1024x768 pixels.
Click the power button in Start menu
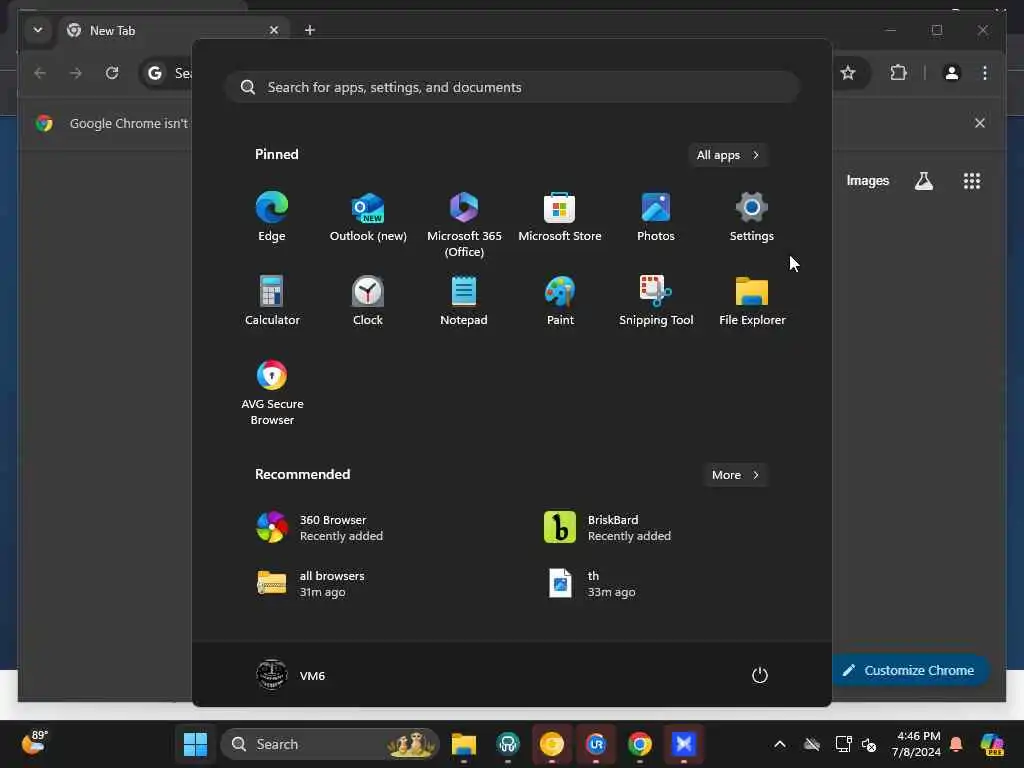(x=760, y=675)
